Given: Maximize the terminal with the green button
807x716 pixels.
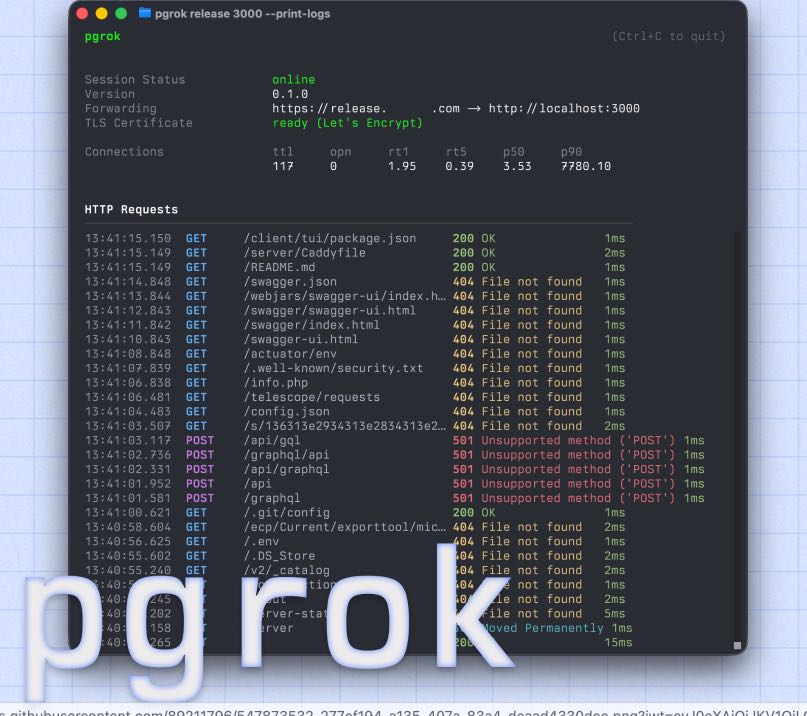Looking at the screenshot, I should point(121,14).
